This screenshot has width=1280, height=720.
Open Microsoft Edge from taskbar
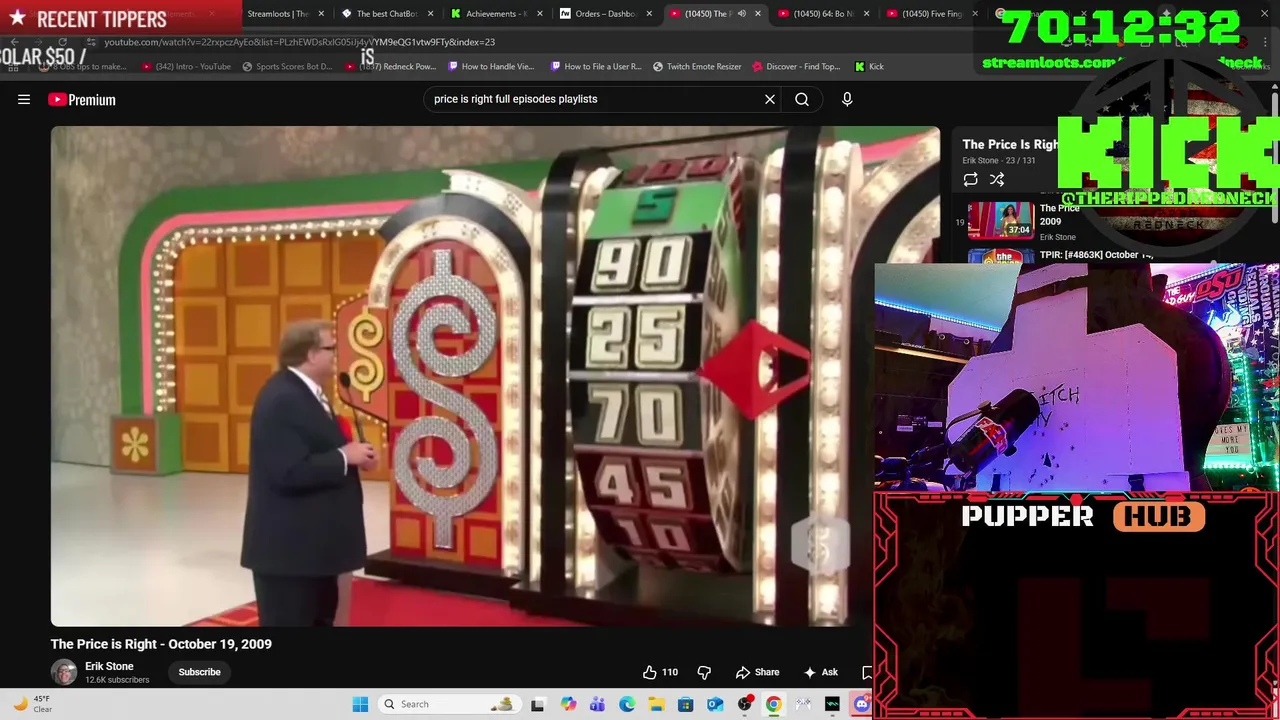pyautogui.click(x=627, y=704)
